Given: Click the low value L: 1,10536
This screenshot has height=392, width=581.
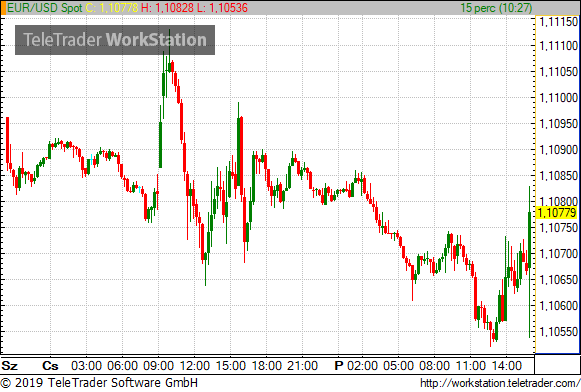Looking at the screenshot, I should pos(222,8).
